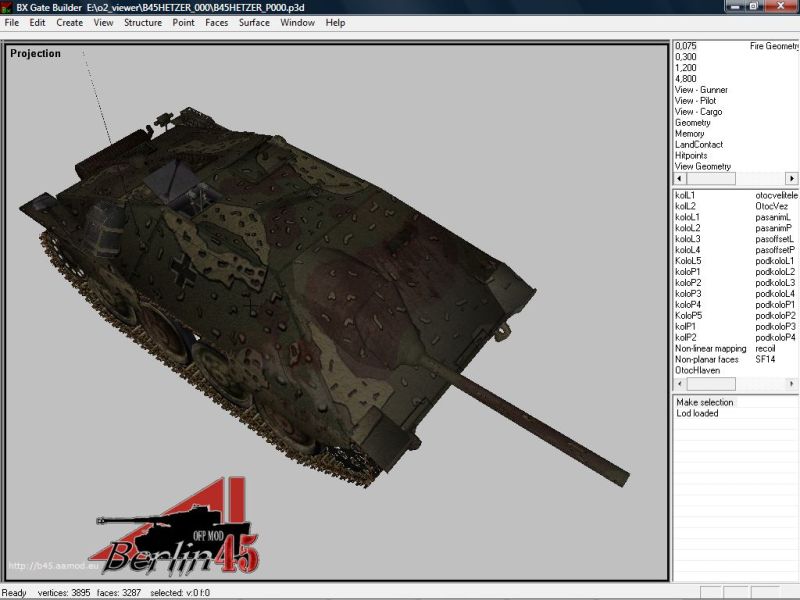Select the View - Gunner LOD
The height and width of the screenshot is (600, 800).
701,90
